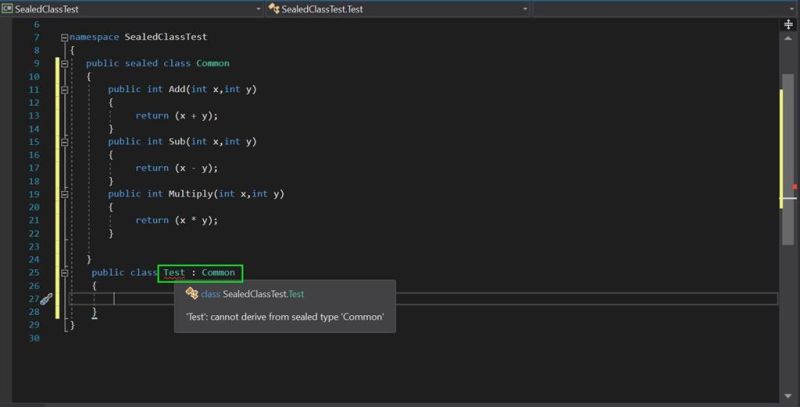Click the 'SealedClassTest' namespace name on line 7

click(x=166, y=37)
